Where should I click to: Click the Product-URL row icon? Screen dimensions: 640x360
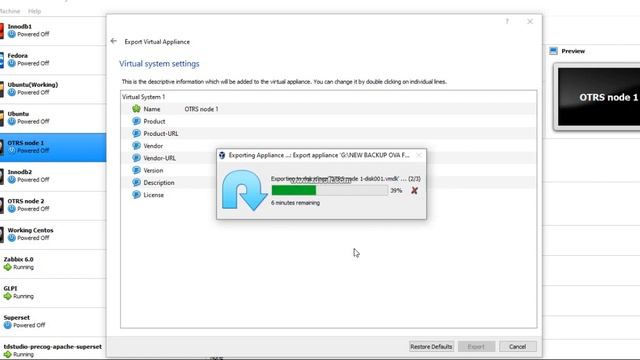coord(136,133)
